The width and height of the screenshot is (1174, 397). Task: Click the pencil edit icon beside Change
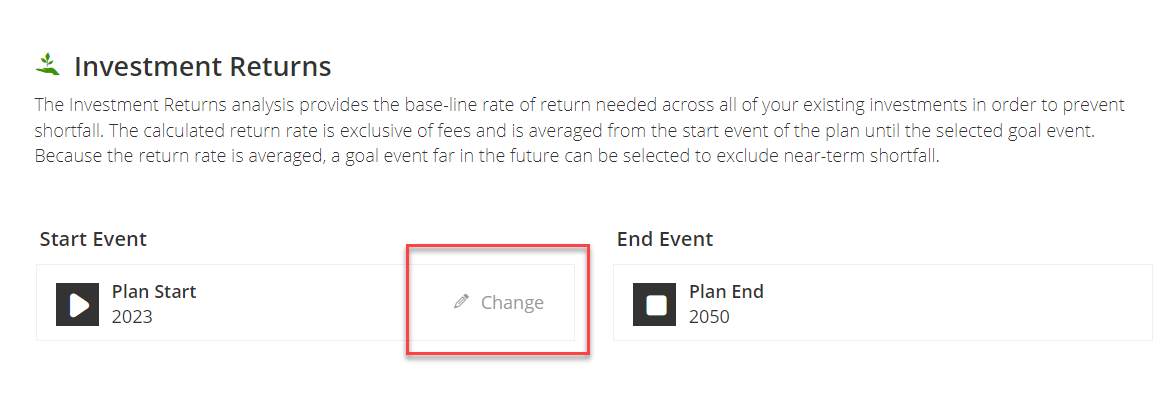(461, 302)
